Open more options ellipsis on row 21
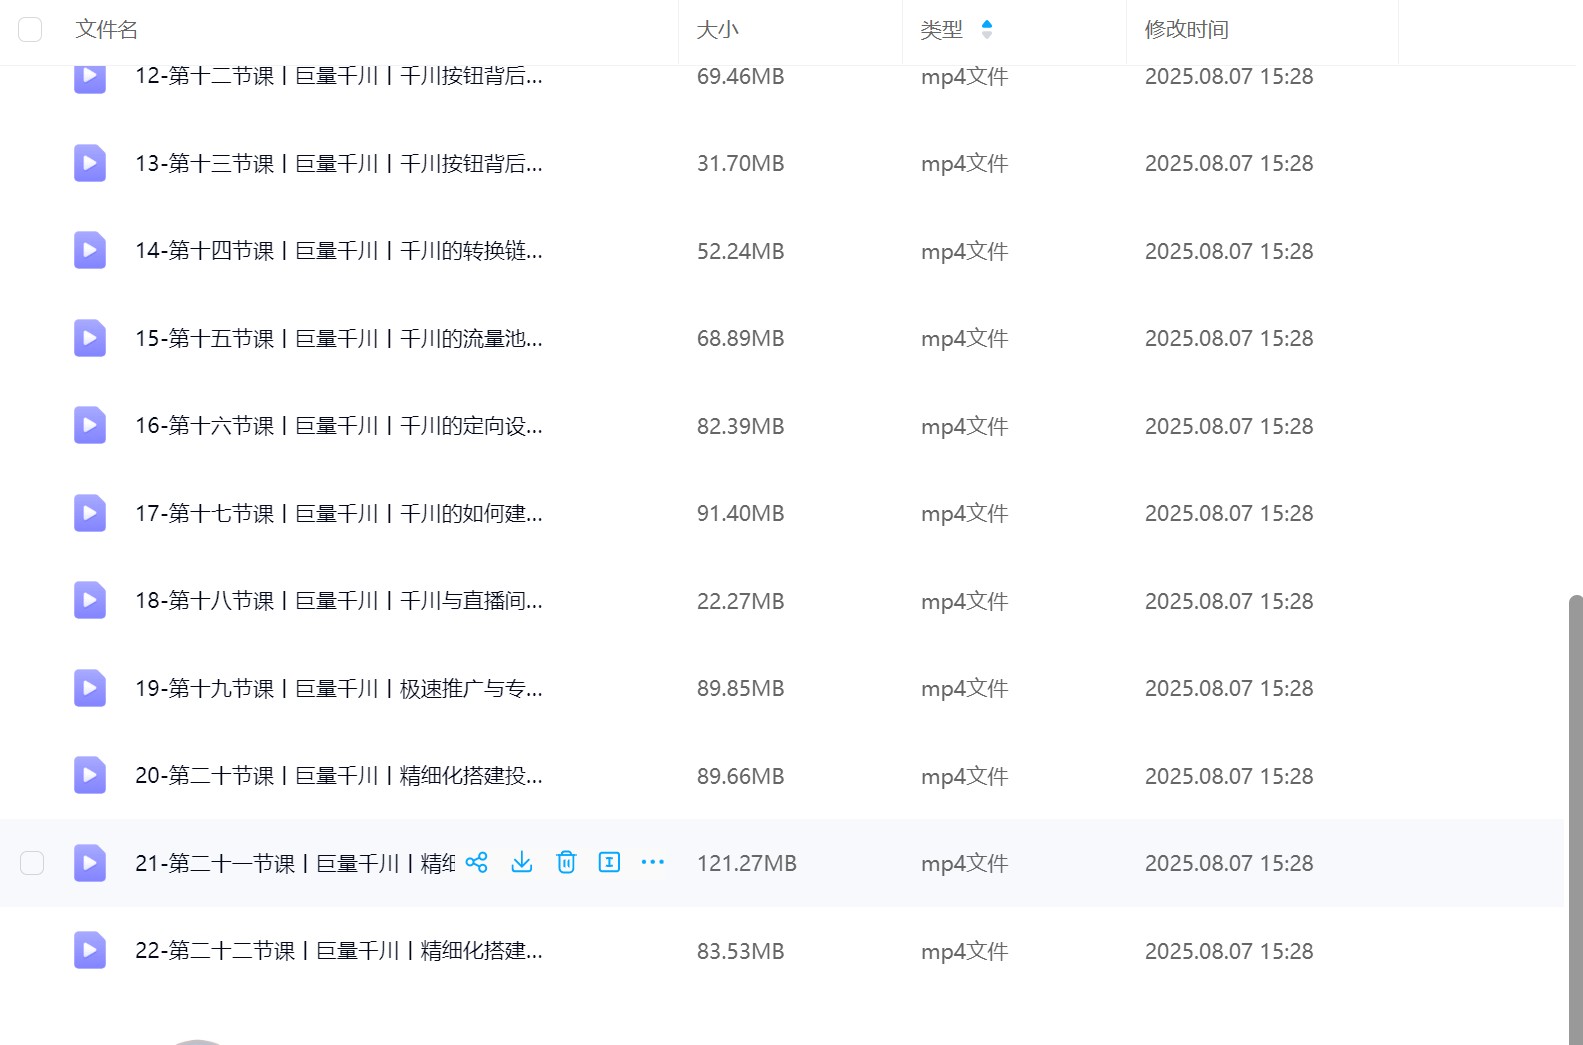The height and width of the screenshot is (1045, 1583). coord(653,862)
